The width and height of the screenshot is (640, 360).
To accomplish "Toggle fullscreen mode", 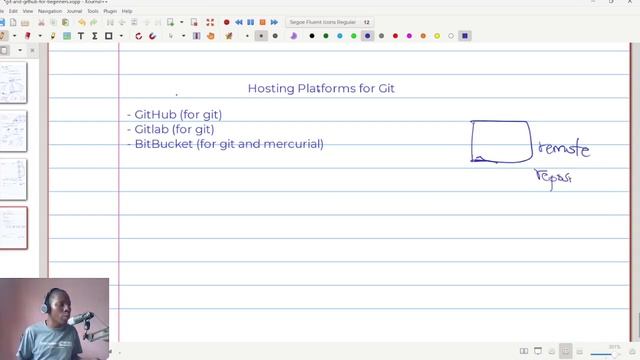I will 210,22.
